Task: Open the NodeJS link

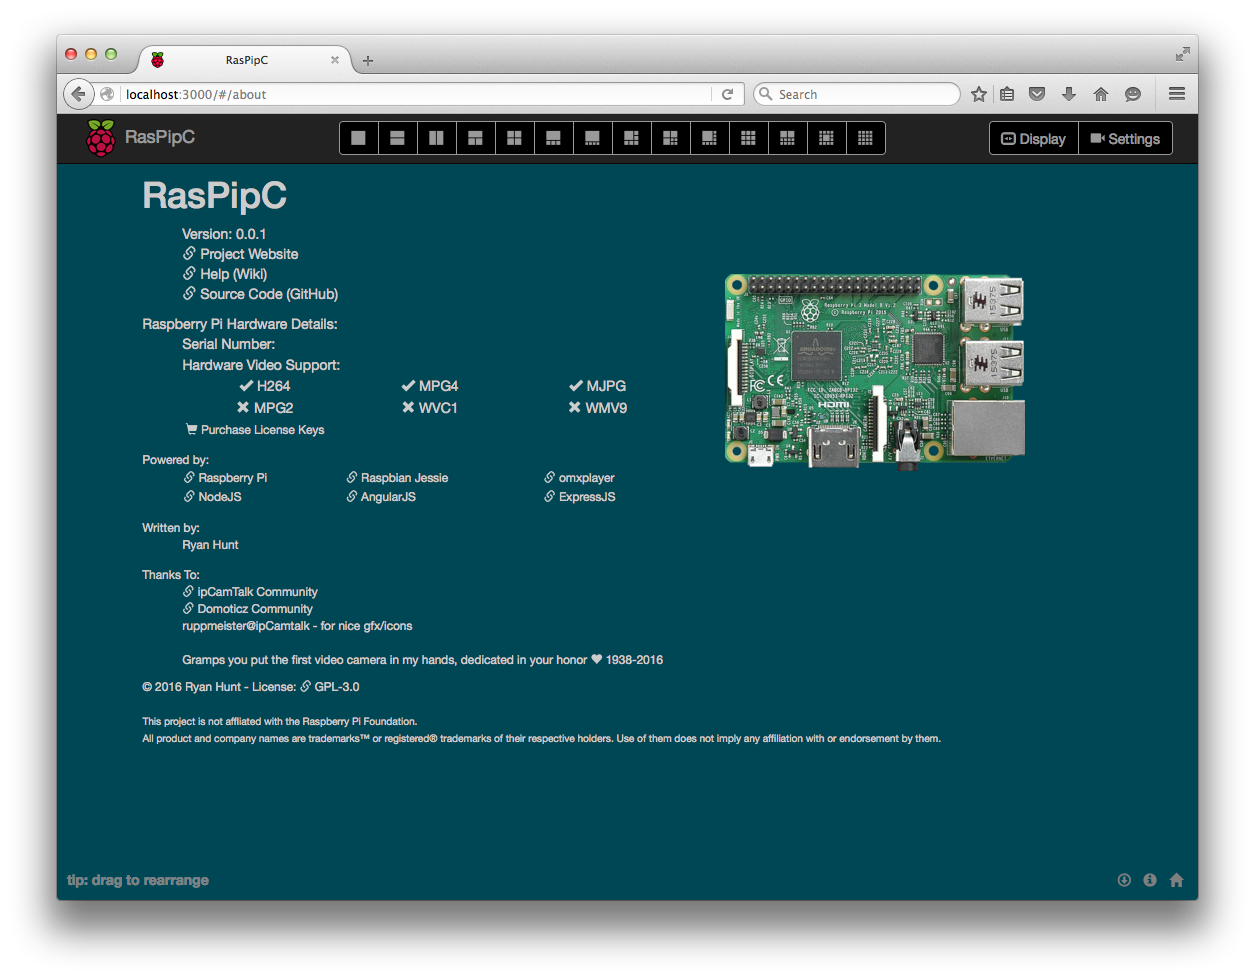Action: 212,497
